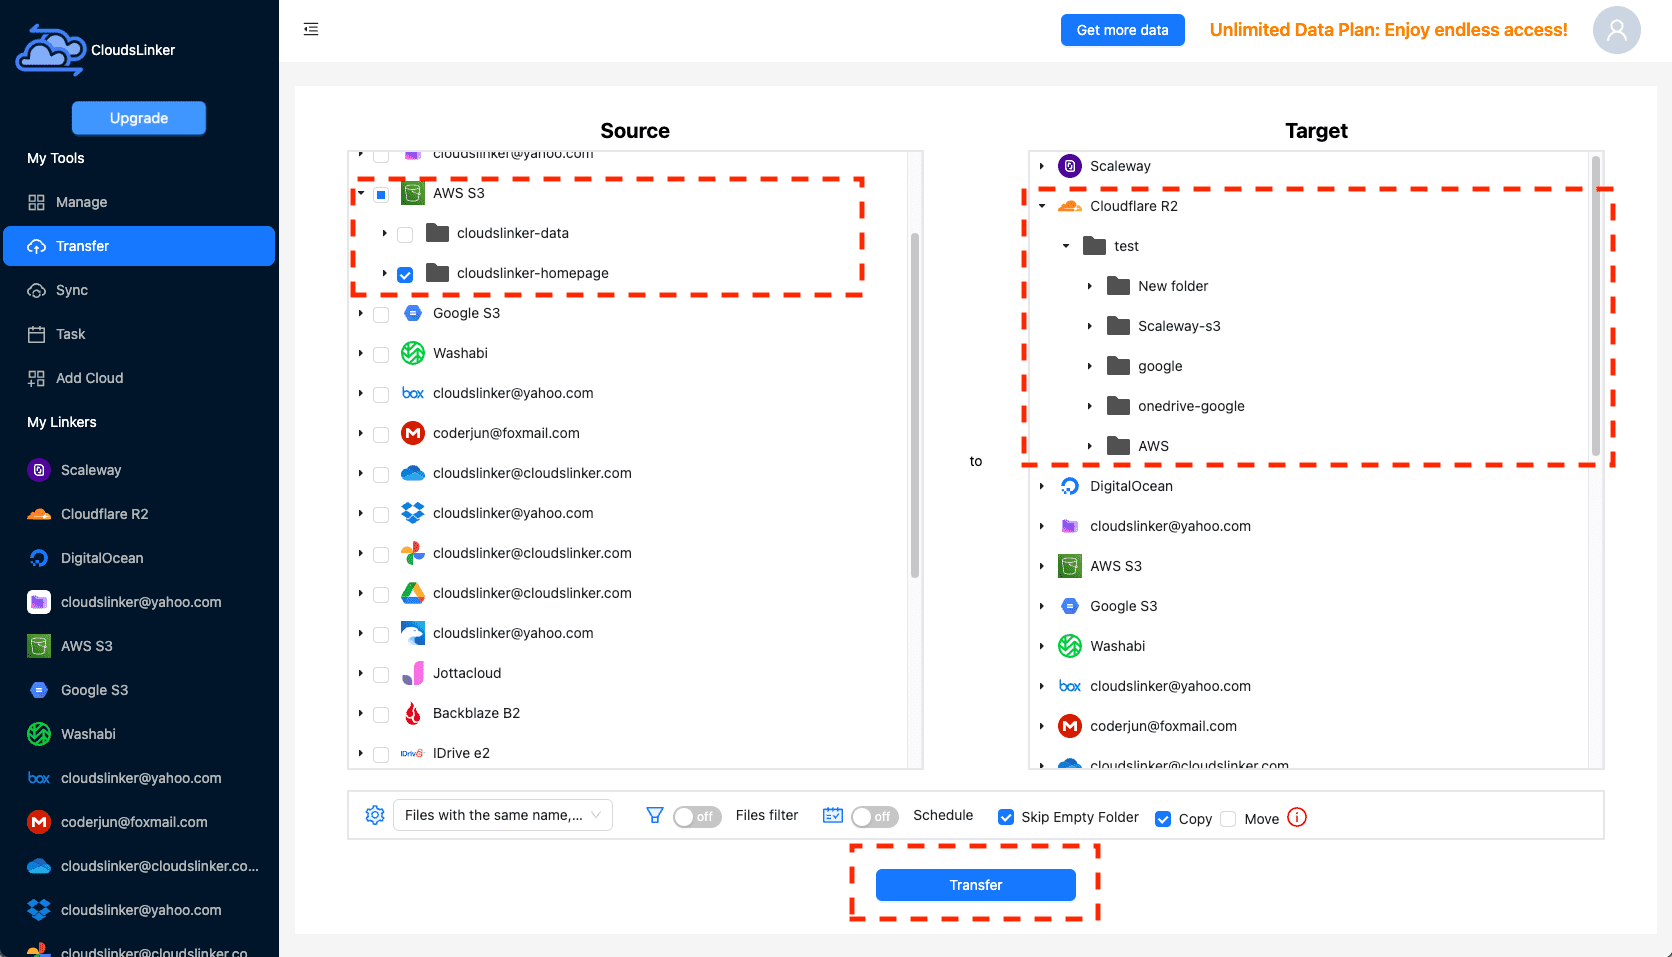Click the Upgrade button
The width and height of the screenshot is (1672, 957).
coord(139,118)
